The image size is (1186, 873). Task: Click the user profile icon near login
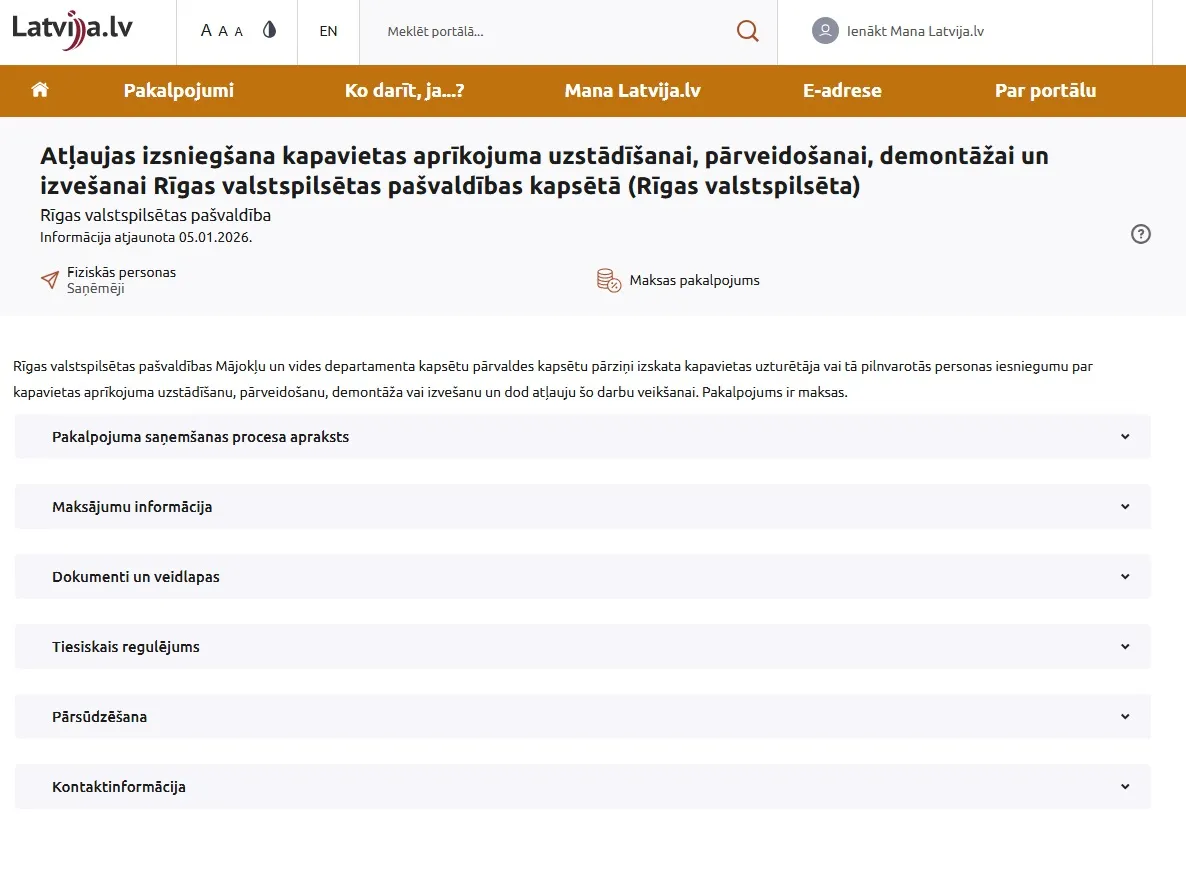[x=824, y=30]
